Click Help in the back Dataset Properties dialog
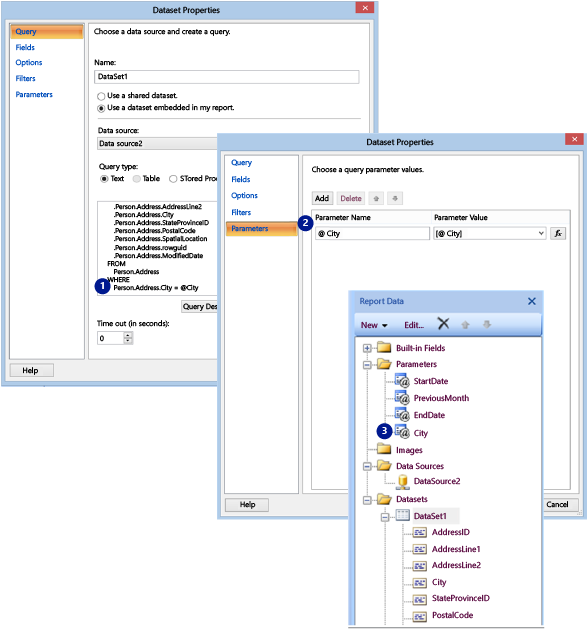Image resolution: width=587 pixels, height=638 pixels. tap(31, 370)
